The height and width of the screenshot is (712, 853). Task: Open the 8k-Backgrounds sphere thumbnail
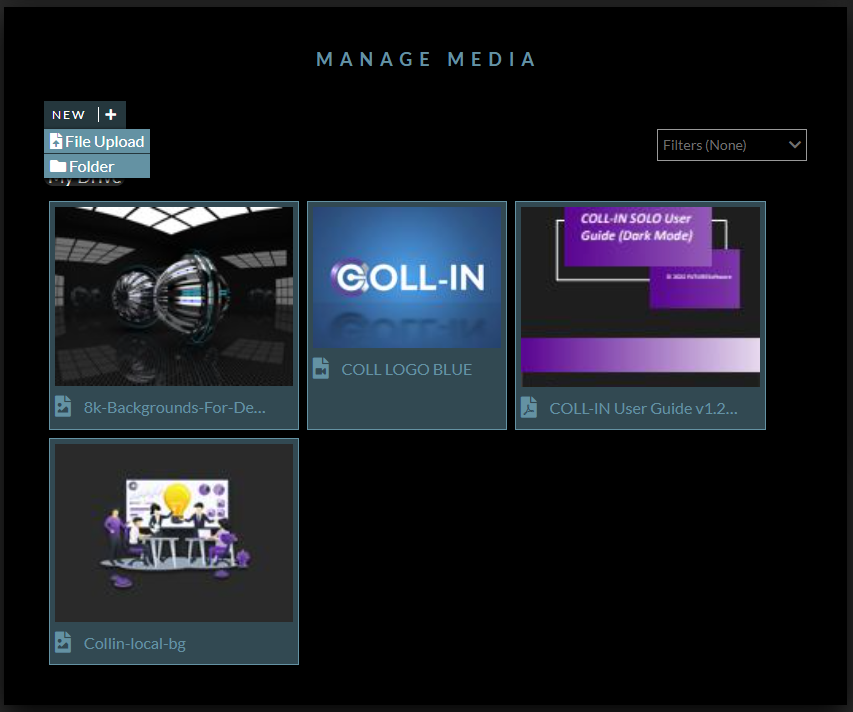(174, 296)
